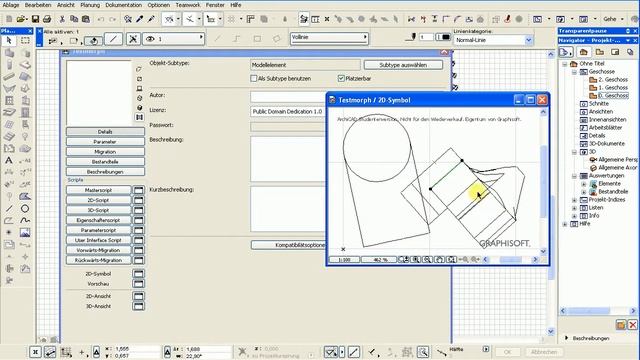Click the Open file toolbar icon
640x360 pixels.
pyautogui.click(x=22, y=19)
